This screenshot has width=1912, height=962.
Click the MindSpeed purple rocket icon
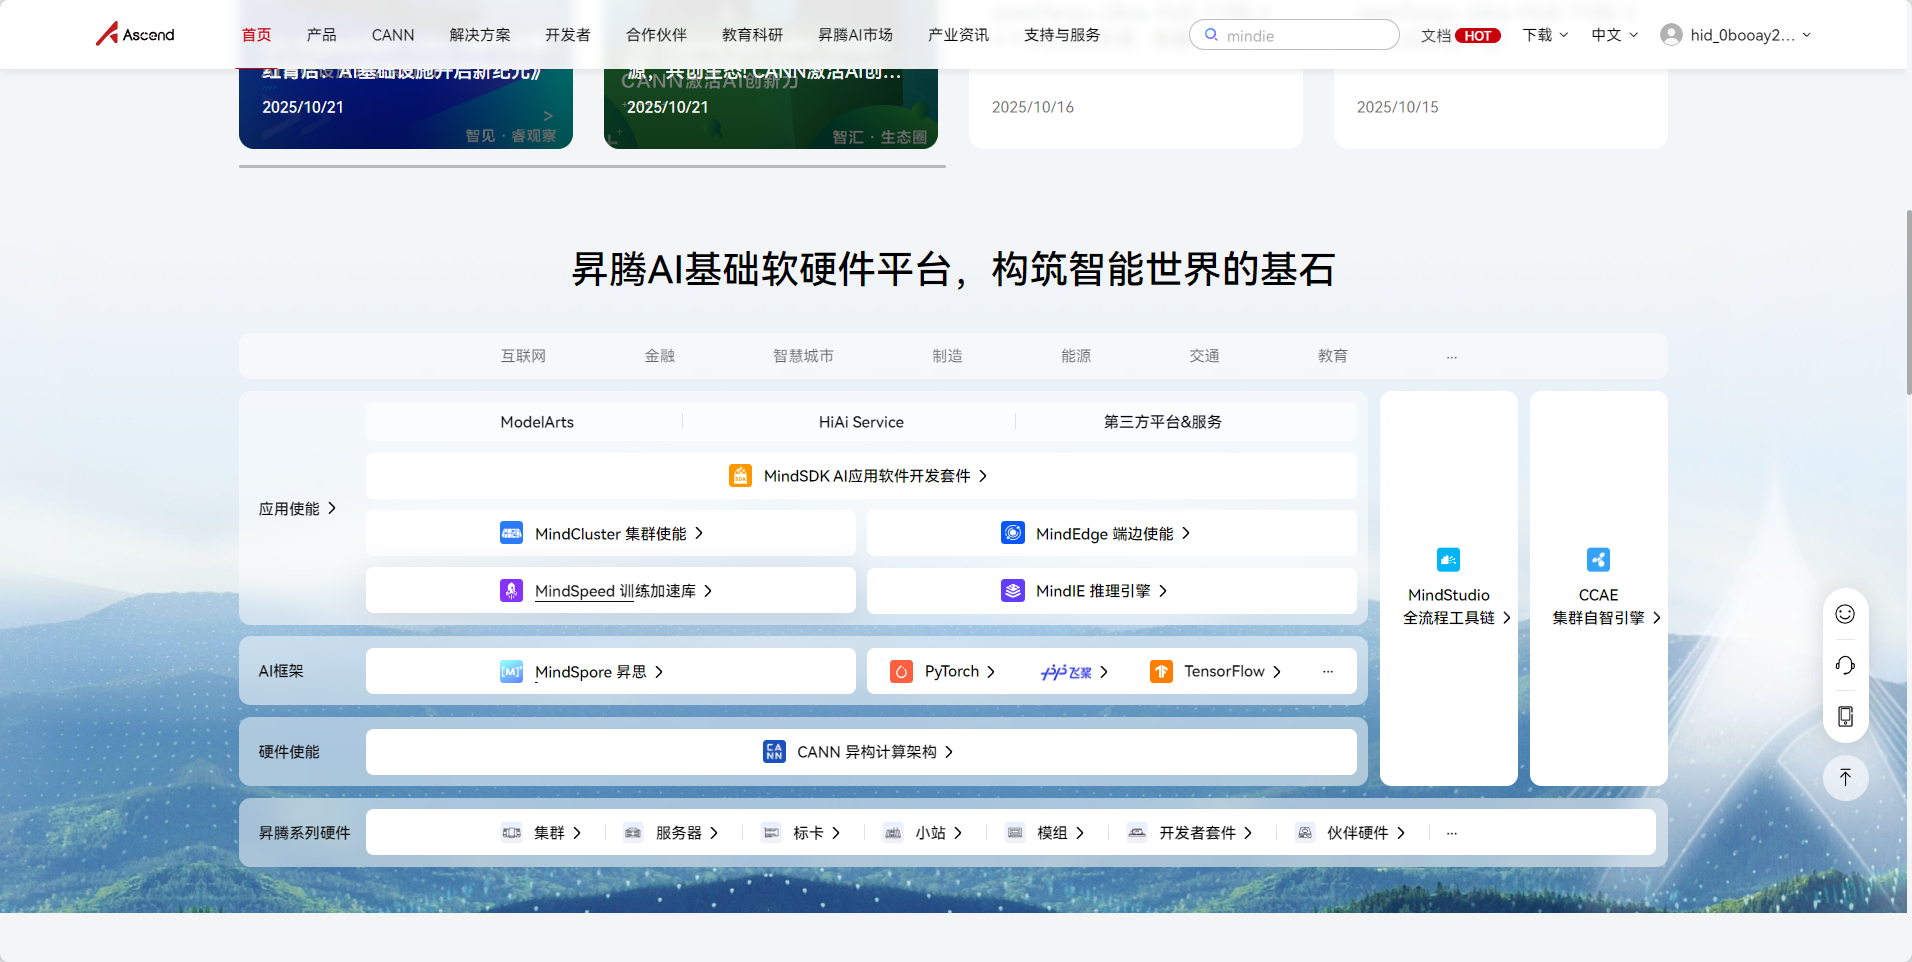pos(511,591)
